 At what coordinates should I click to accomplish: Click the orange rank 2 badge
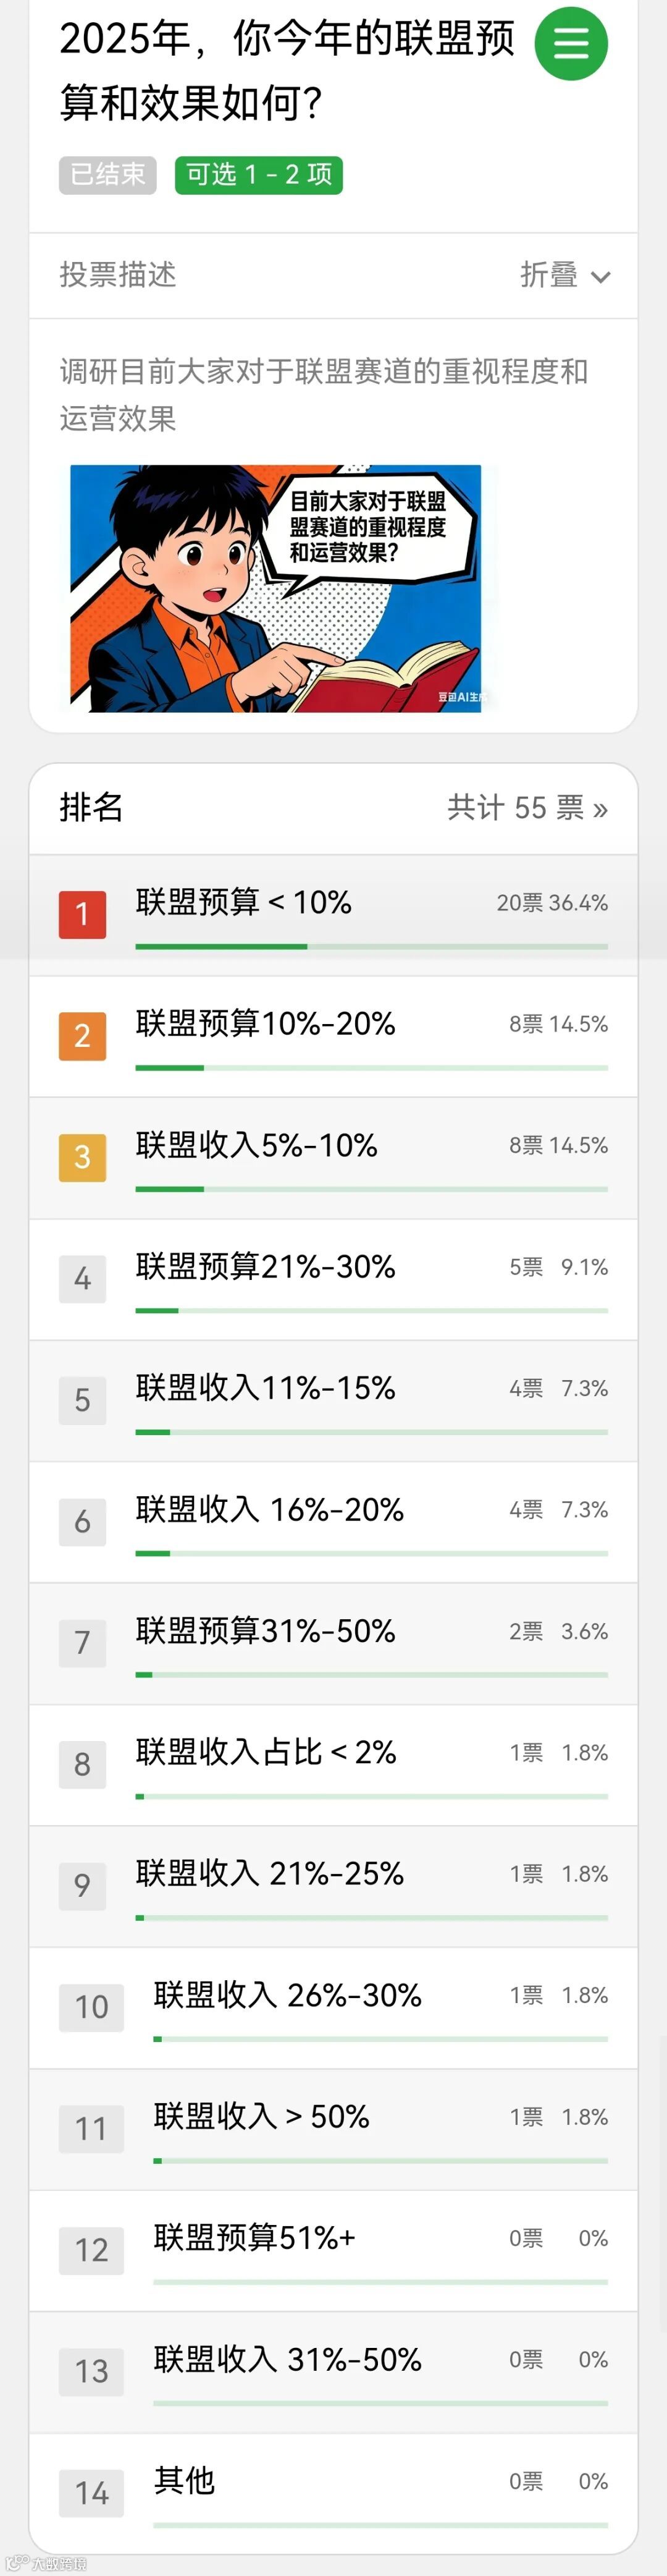pyautogui.click(x=82, y=1035)
